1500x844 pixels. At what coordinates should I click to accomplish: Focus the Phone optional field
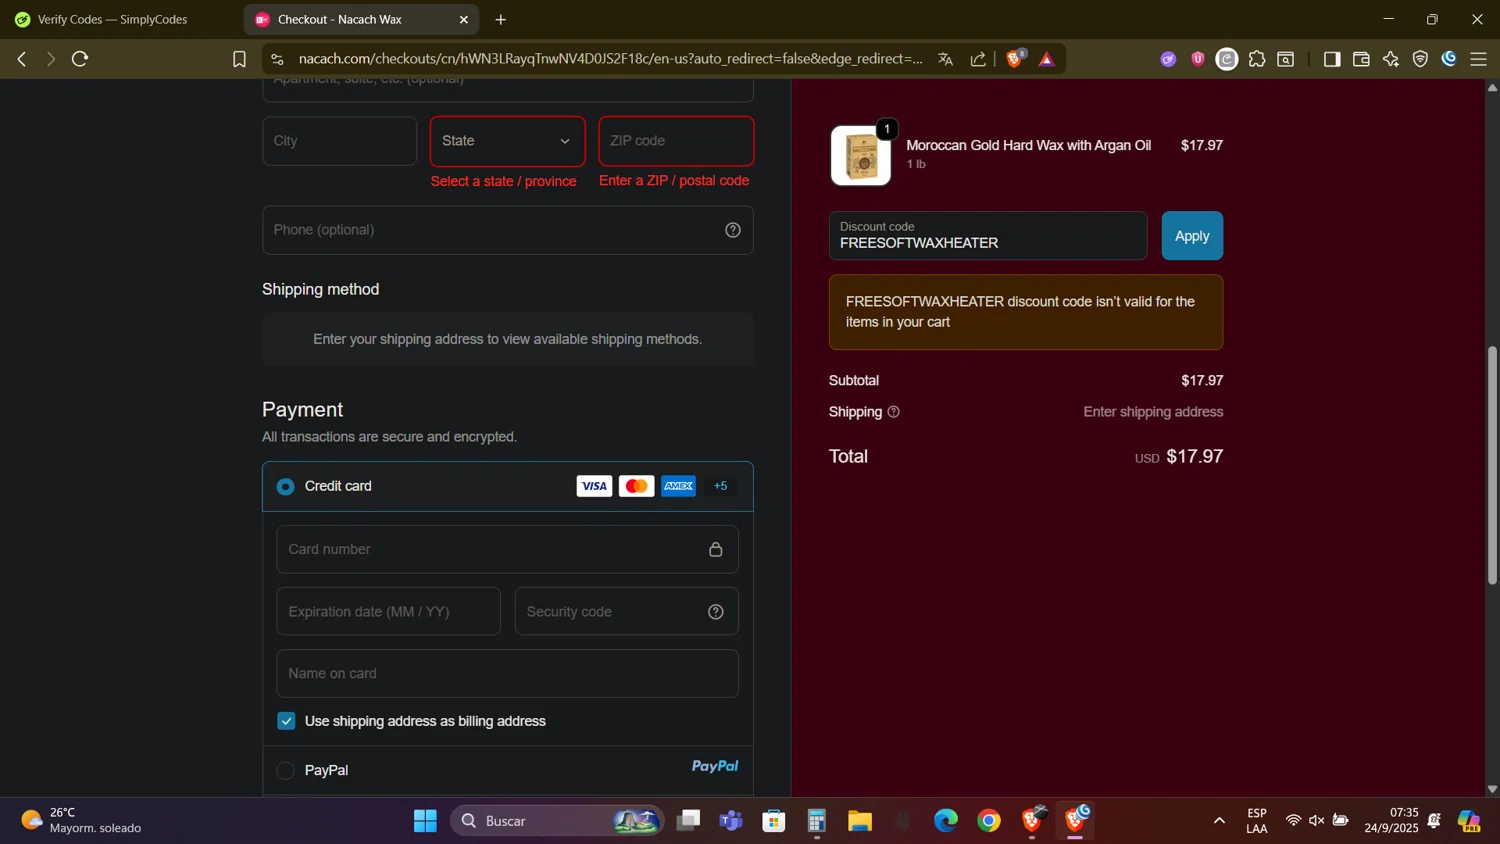[508, 230]
